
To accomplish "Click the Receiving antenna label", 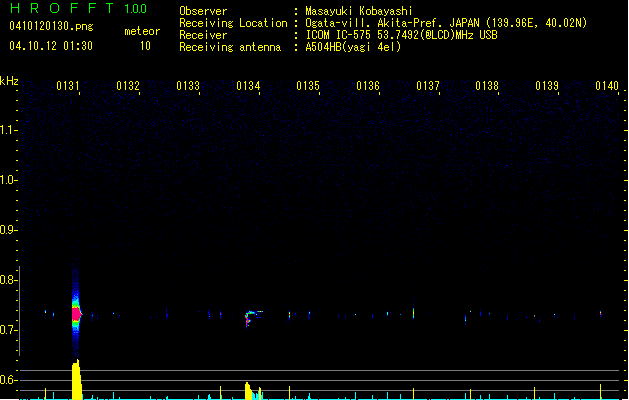I will click(x=230, y=47).
